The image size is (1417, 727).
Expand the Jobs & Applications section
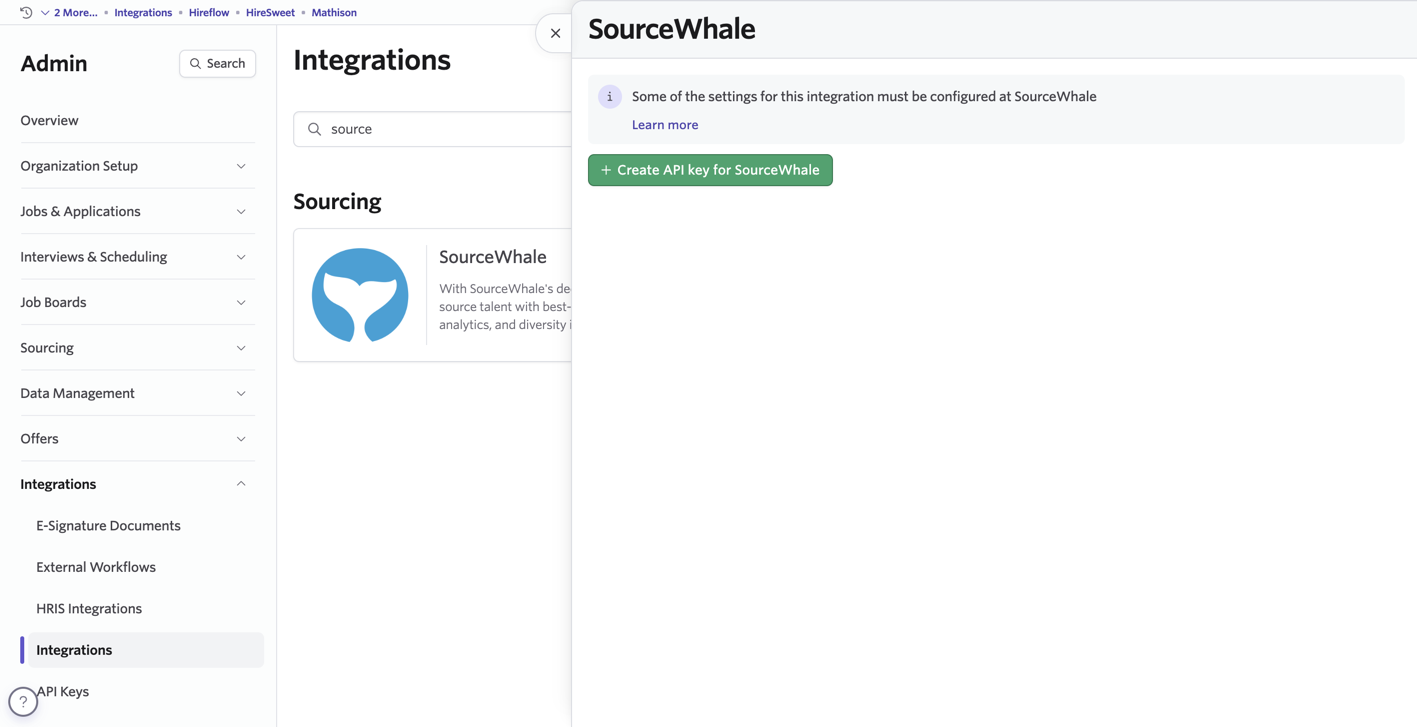(137, 211)
